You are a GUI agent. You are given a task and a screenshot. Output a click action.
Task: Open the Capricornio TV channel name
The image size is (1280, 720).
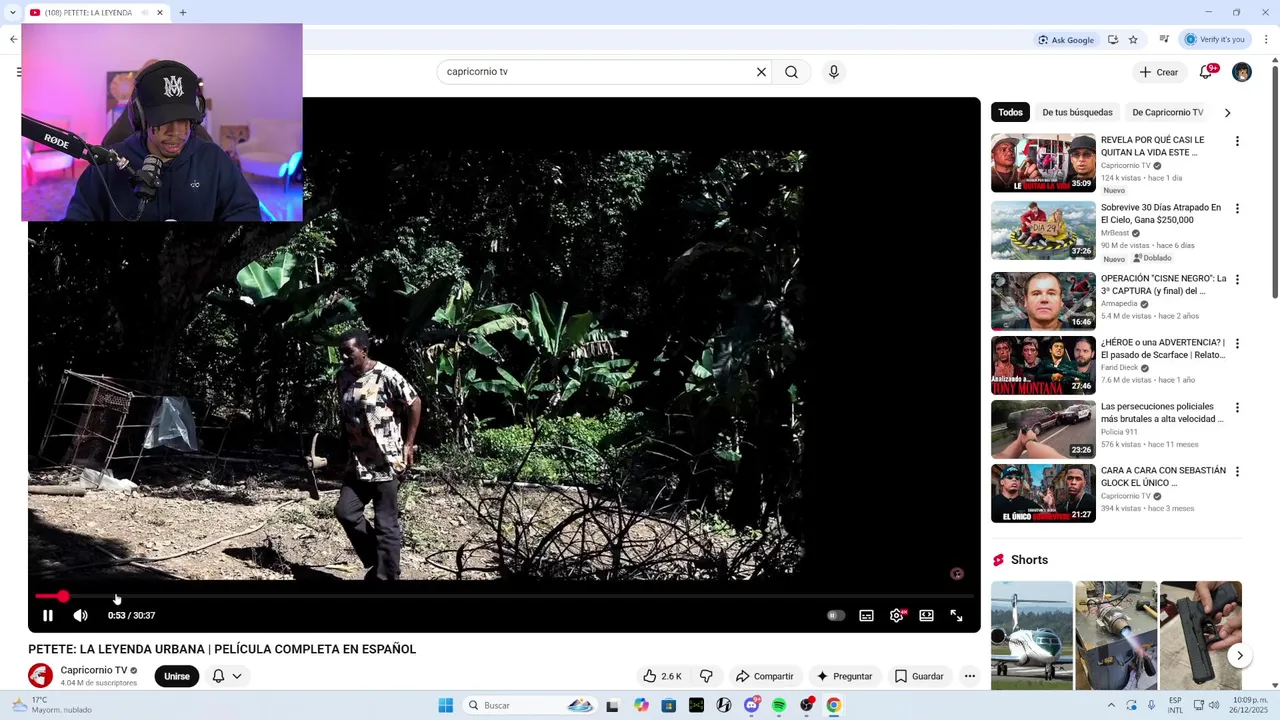click(94, 671)
